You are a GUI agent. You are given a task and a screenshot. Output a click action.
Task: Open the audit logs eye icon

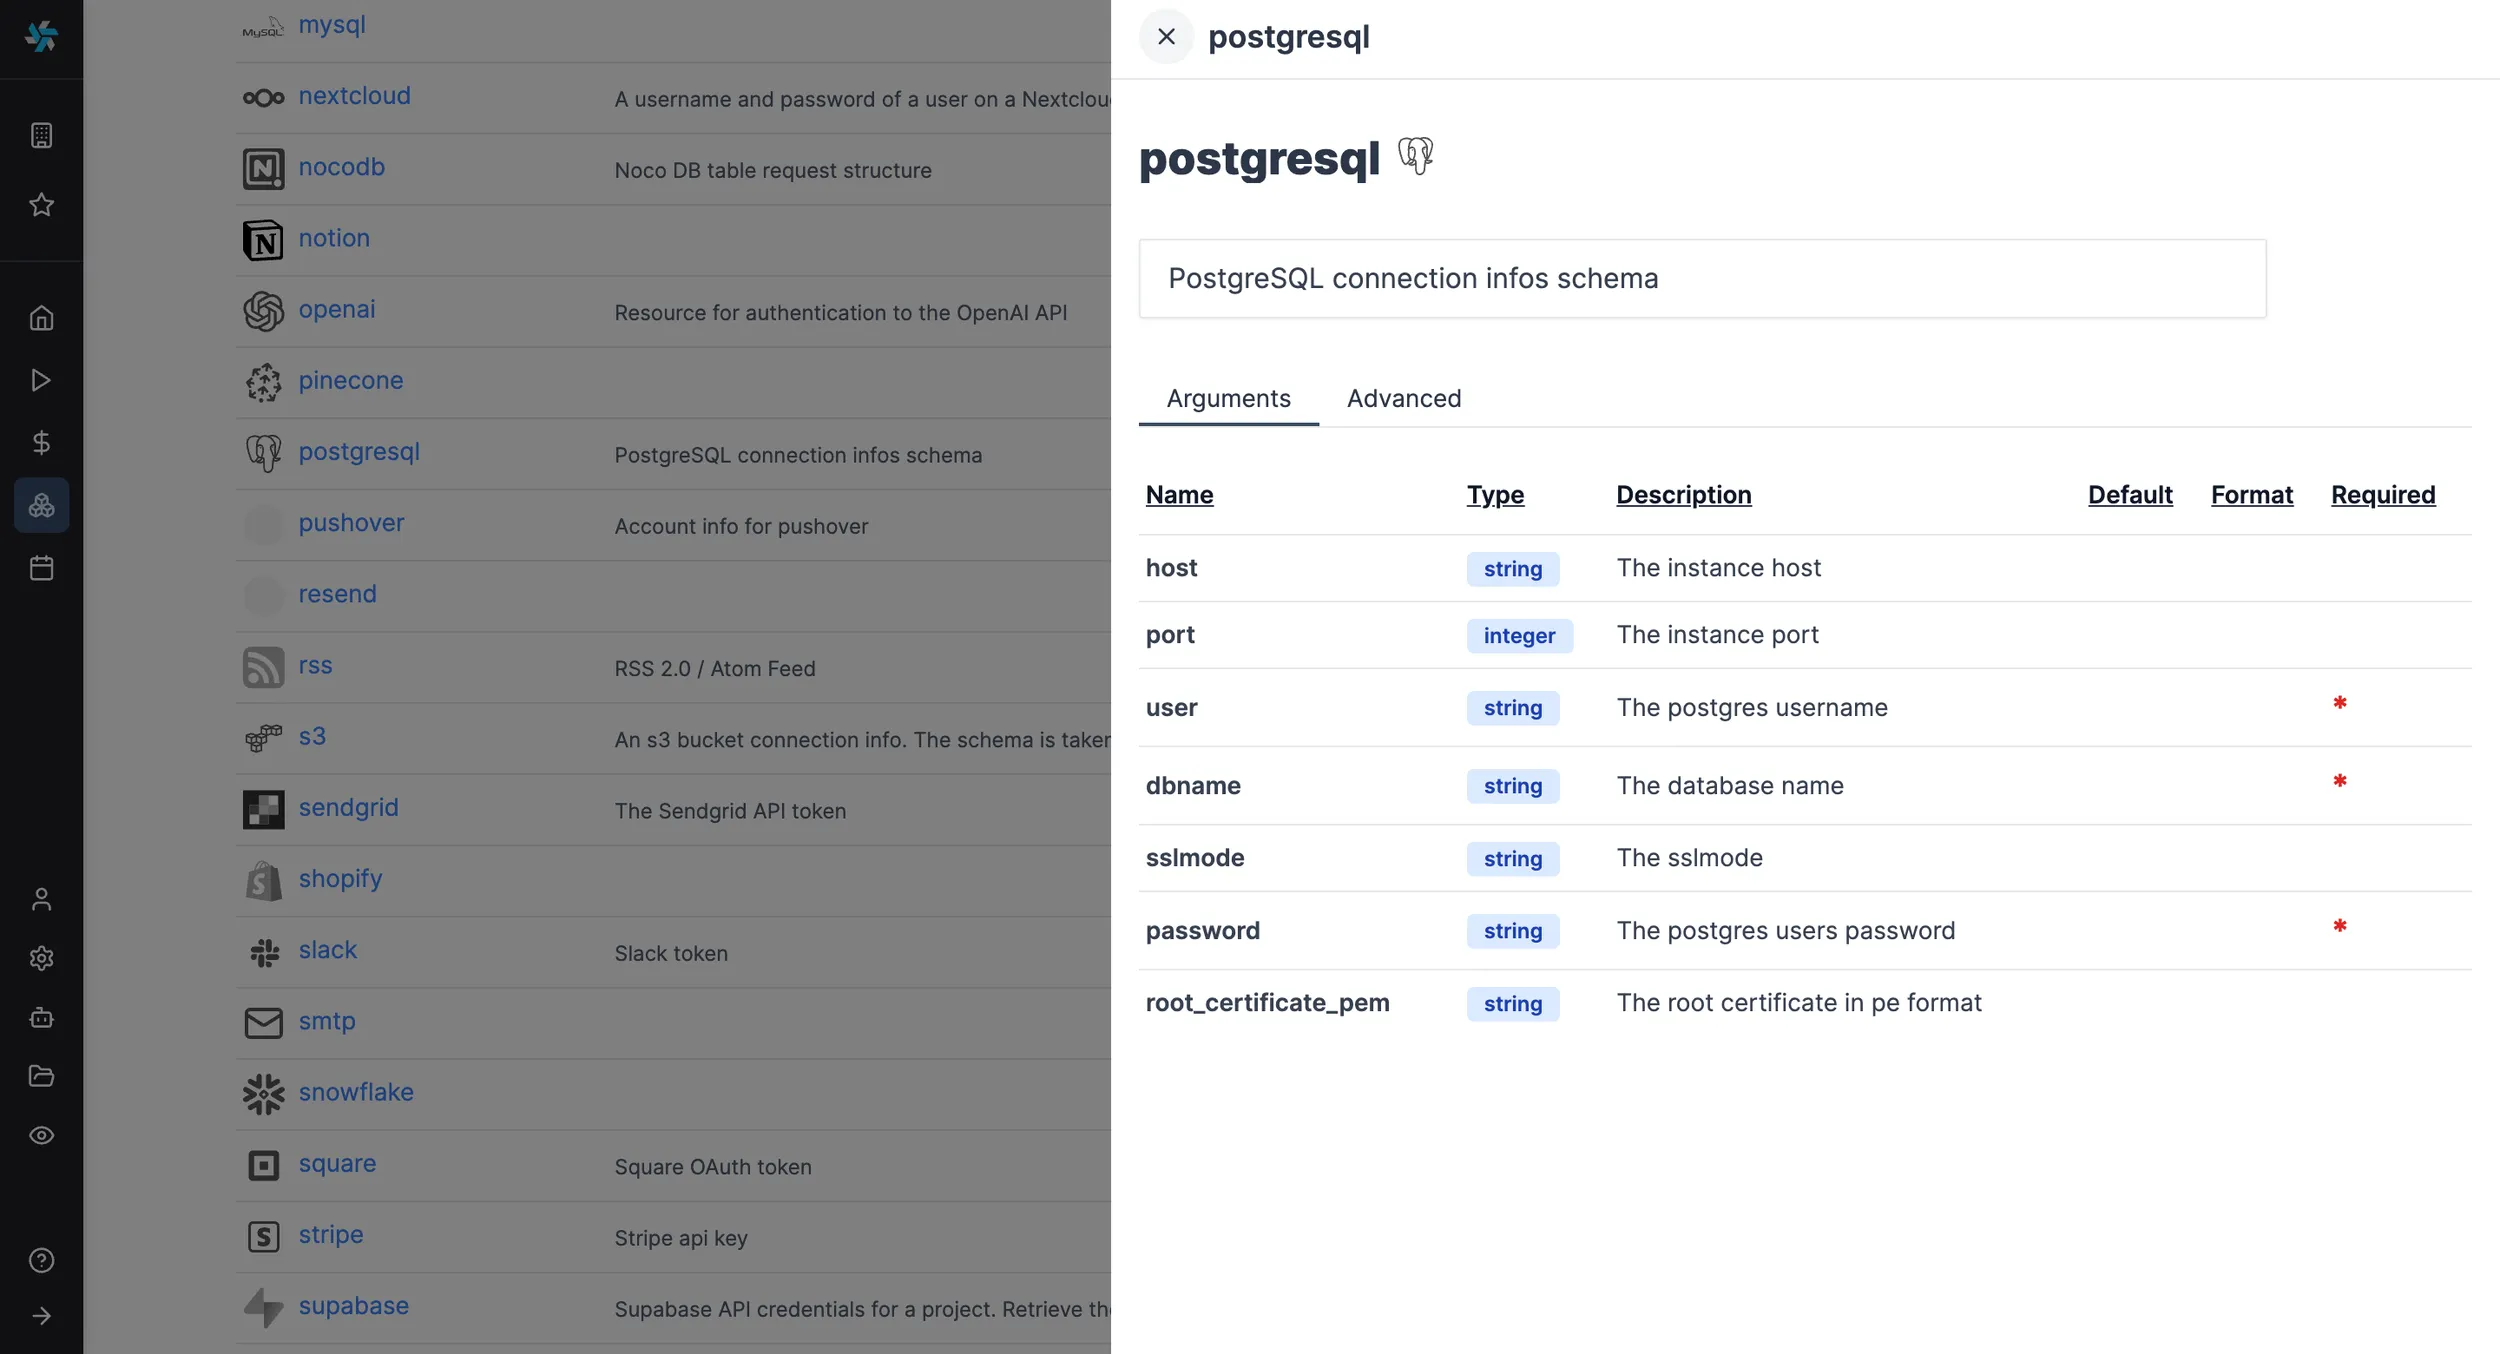(x=41, y=1135)
